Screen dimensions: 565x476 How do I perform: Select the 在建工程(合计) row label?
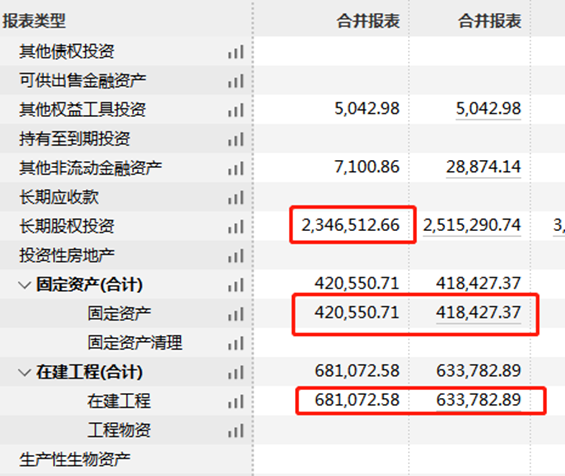[89, 372]
